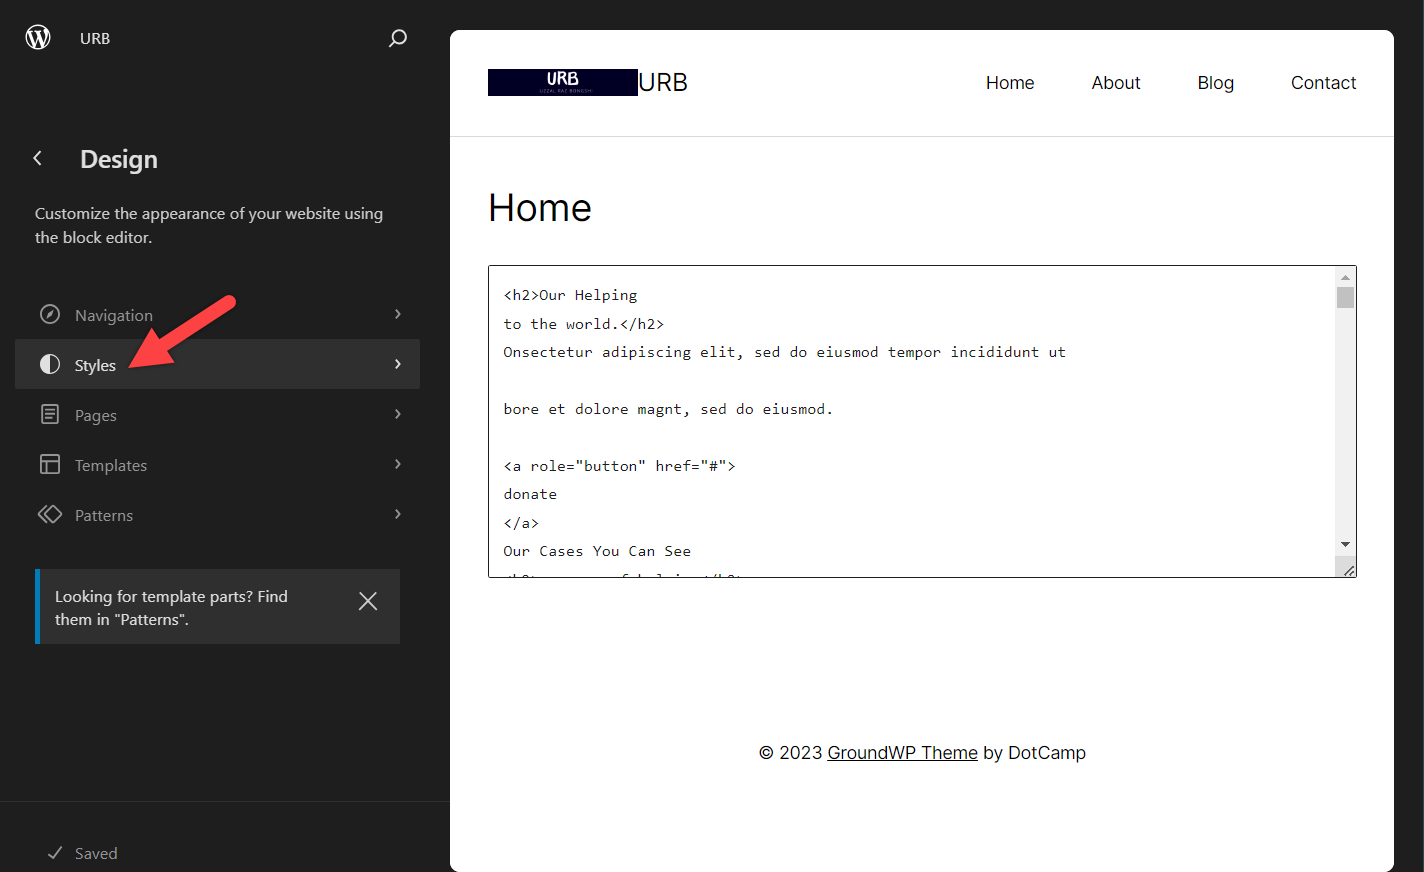Open the search with the magnifier icon
Image resolution: width=1424 pixels, height=872 pixels.
click(397, 38)
